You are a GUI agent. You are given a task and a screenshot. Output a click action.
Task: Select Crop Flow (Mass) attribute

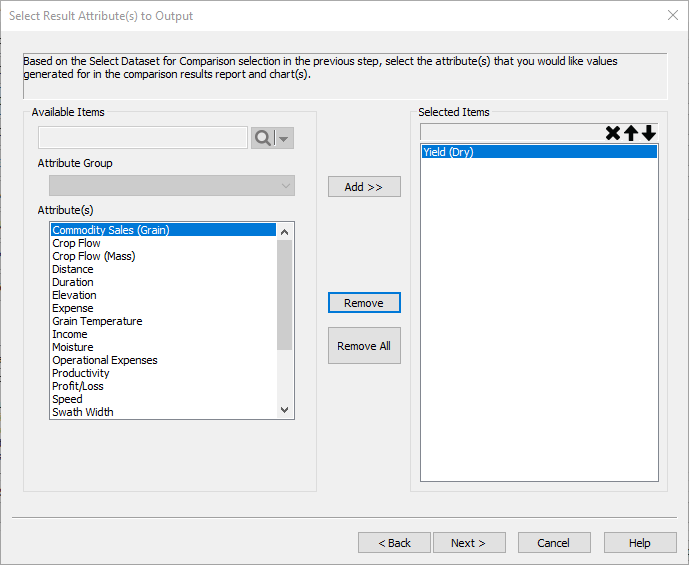coord(163,256)
